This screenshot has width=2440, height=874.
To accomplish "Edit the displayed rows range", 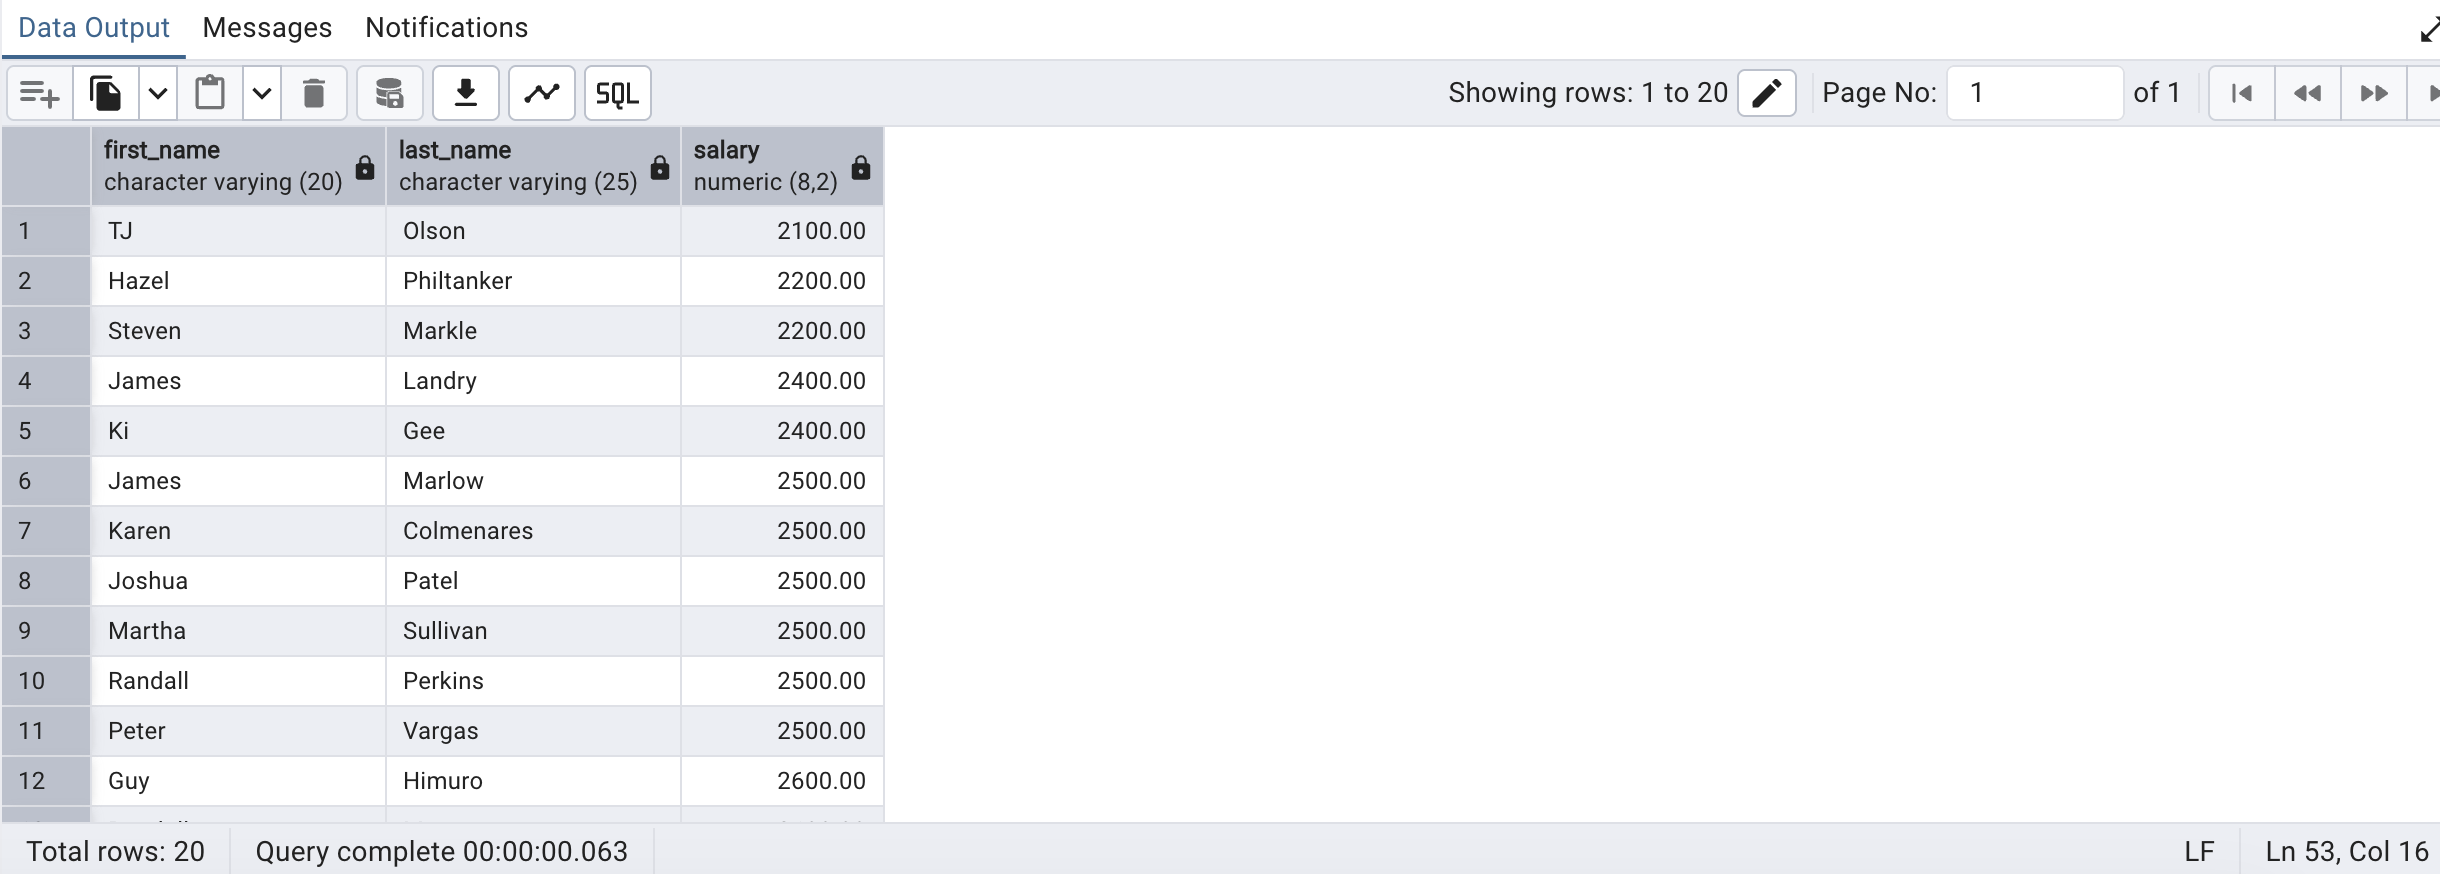I will 1766,93.
